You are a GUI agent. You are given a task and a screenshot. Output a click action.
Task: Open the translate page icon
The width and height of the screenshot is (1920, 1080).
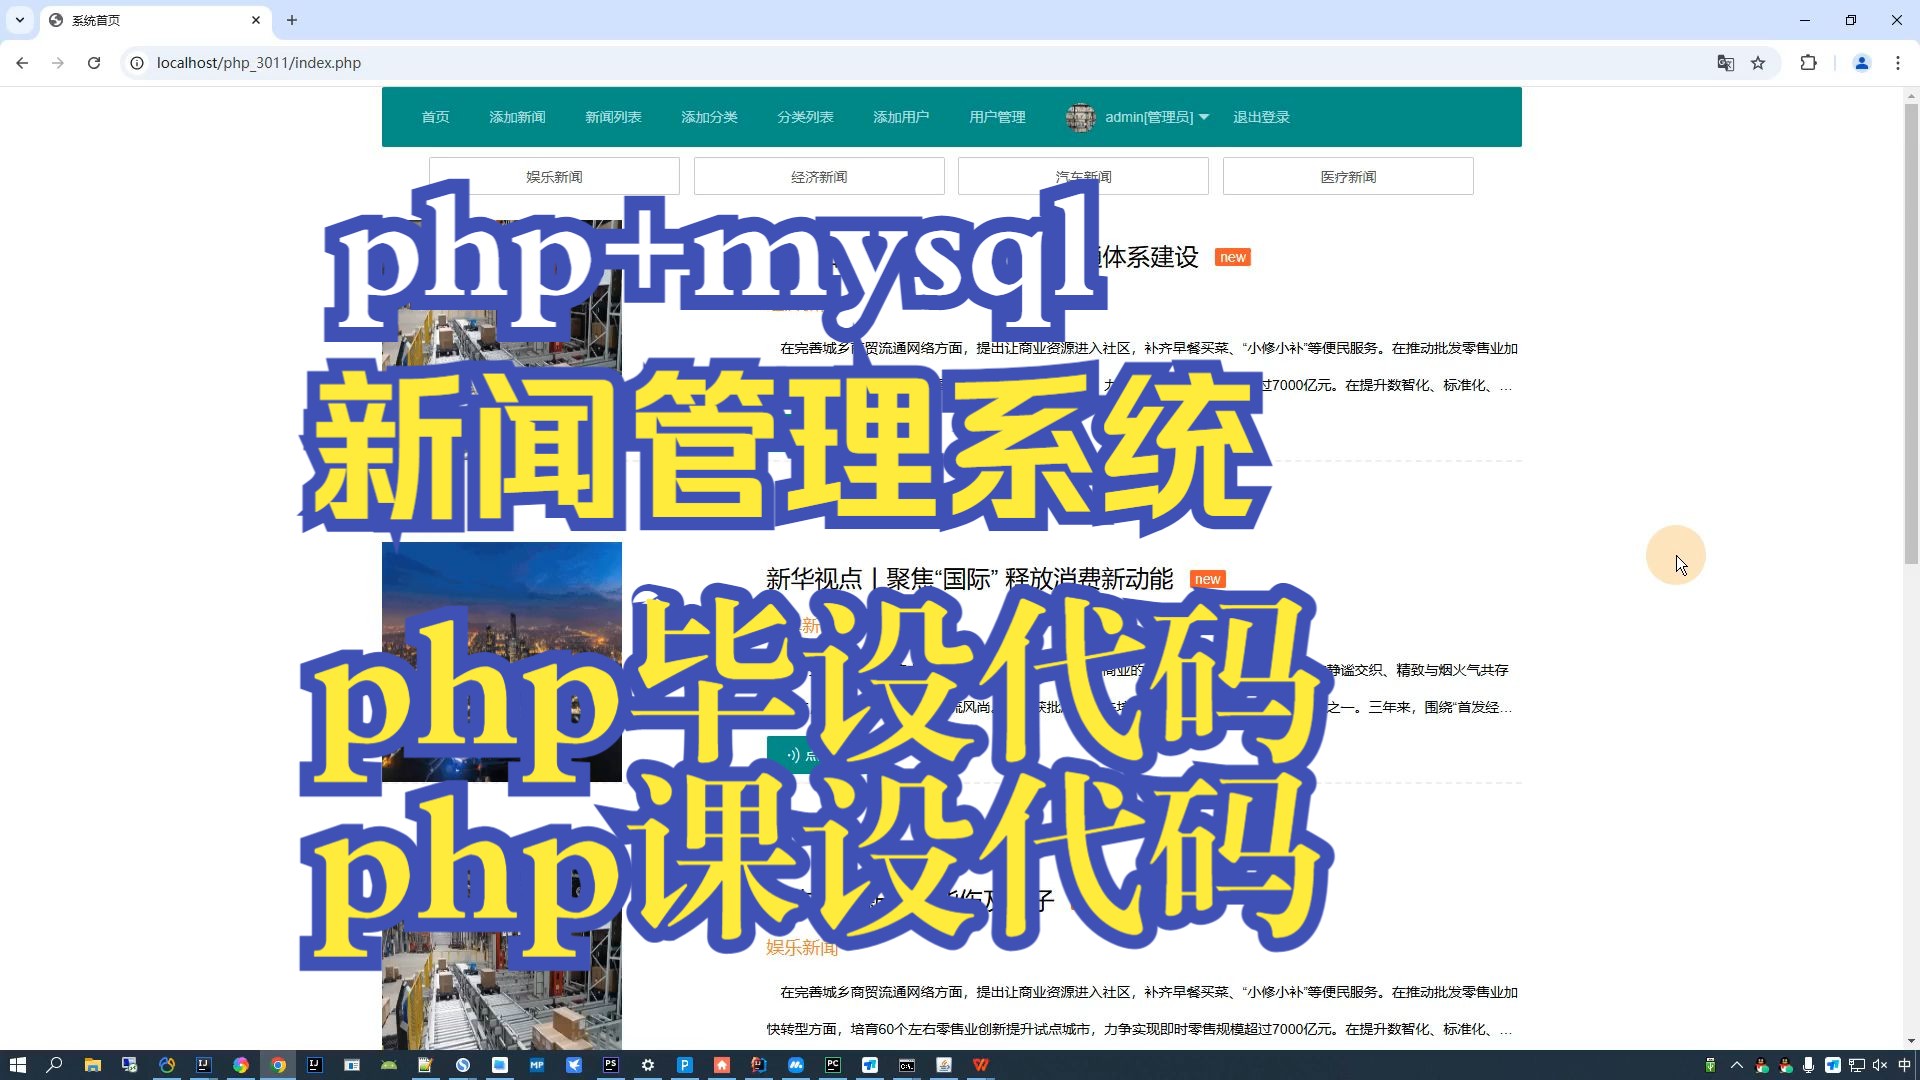(1725, 63)
